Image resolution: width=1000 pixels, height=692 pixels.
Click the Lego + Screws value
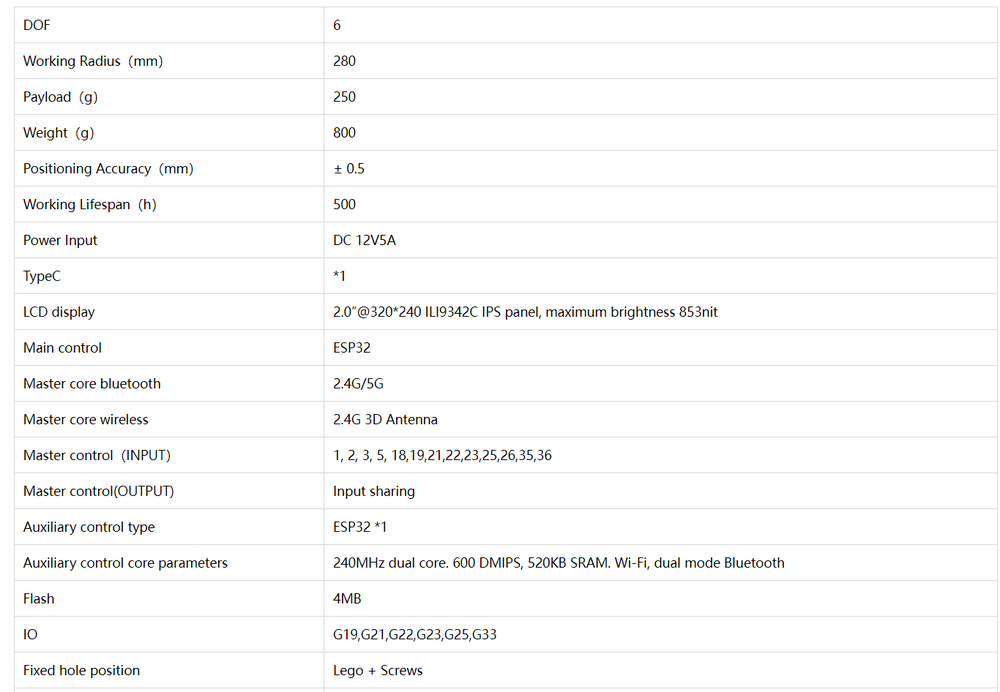pyautogui.click(x=378, y=671)
